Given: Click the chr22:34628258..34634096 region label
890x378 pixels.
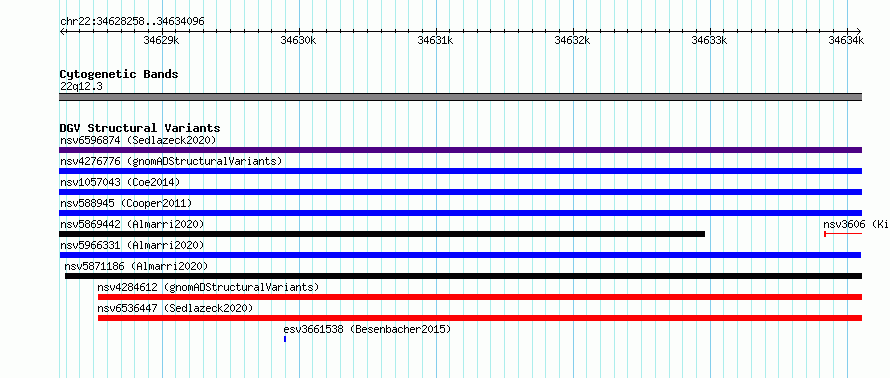Looking at the screenshot, I should (x=132, y=22).
